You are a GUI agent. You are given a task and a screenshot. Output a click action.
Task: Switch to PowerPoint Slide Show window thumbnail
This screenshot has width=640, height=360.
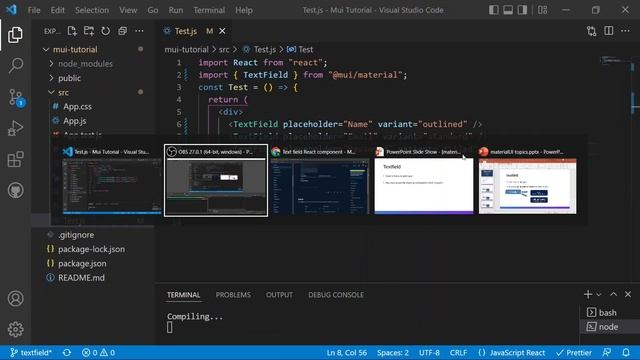(424, 180)
